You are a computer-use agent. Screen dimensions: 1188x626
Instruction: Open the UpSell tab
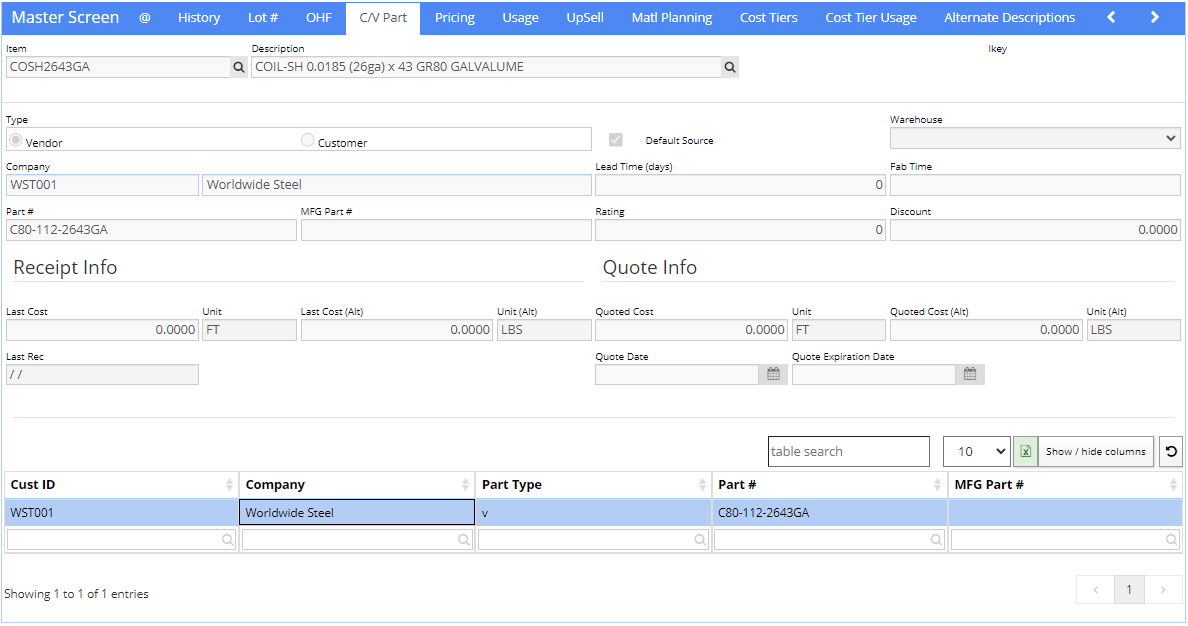585,17
